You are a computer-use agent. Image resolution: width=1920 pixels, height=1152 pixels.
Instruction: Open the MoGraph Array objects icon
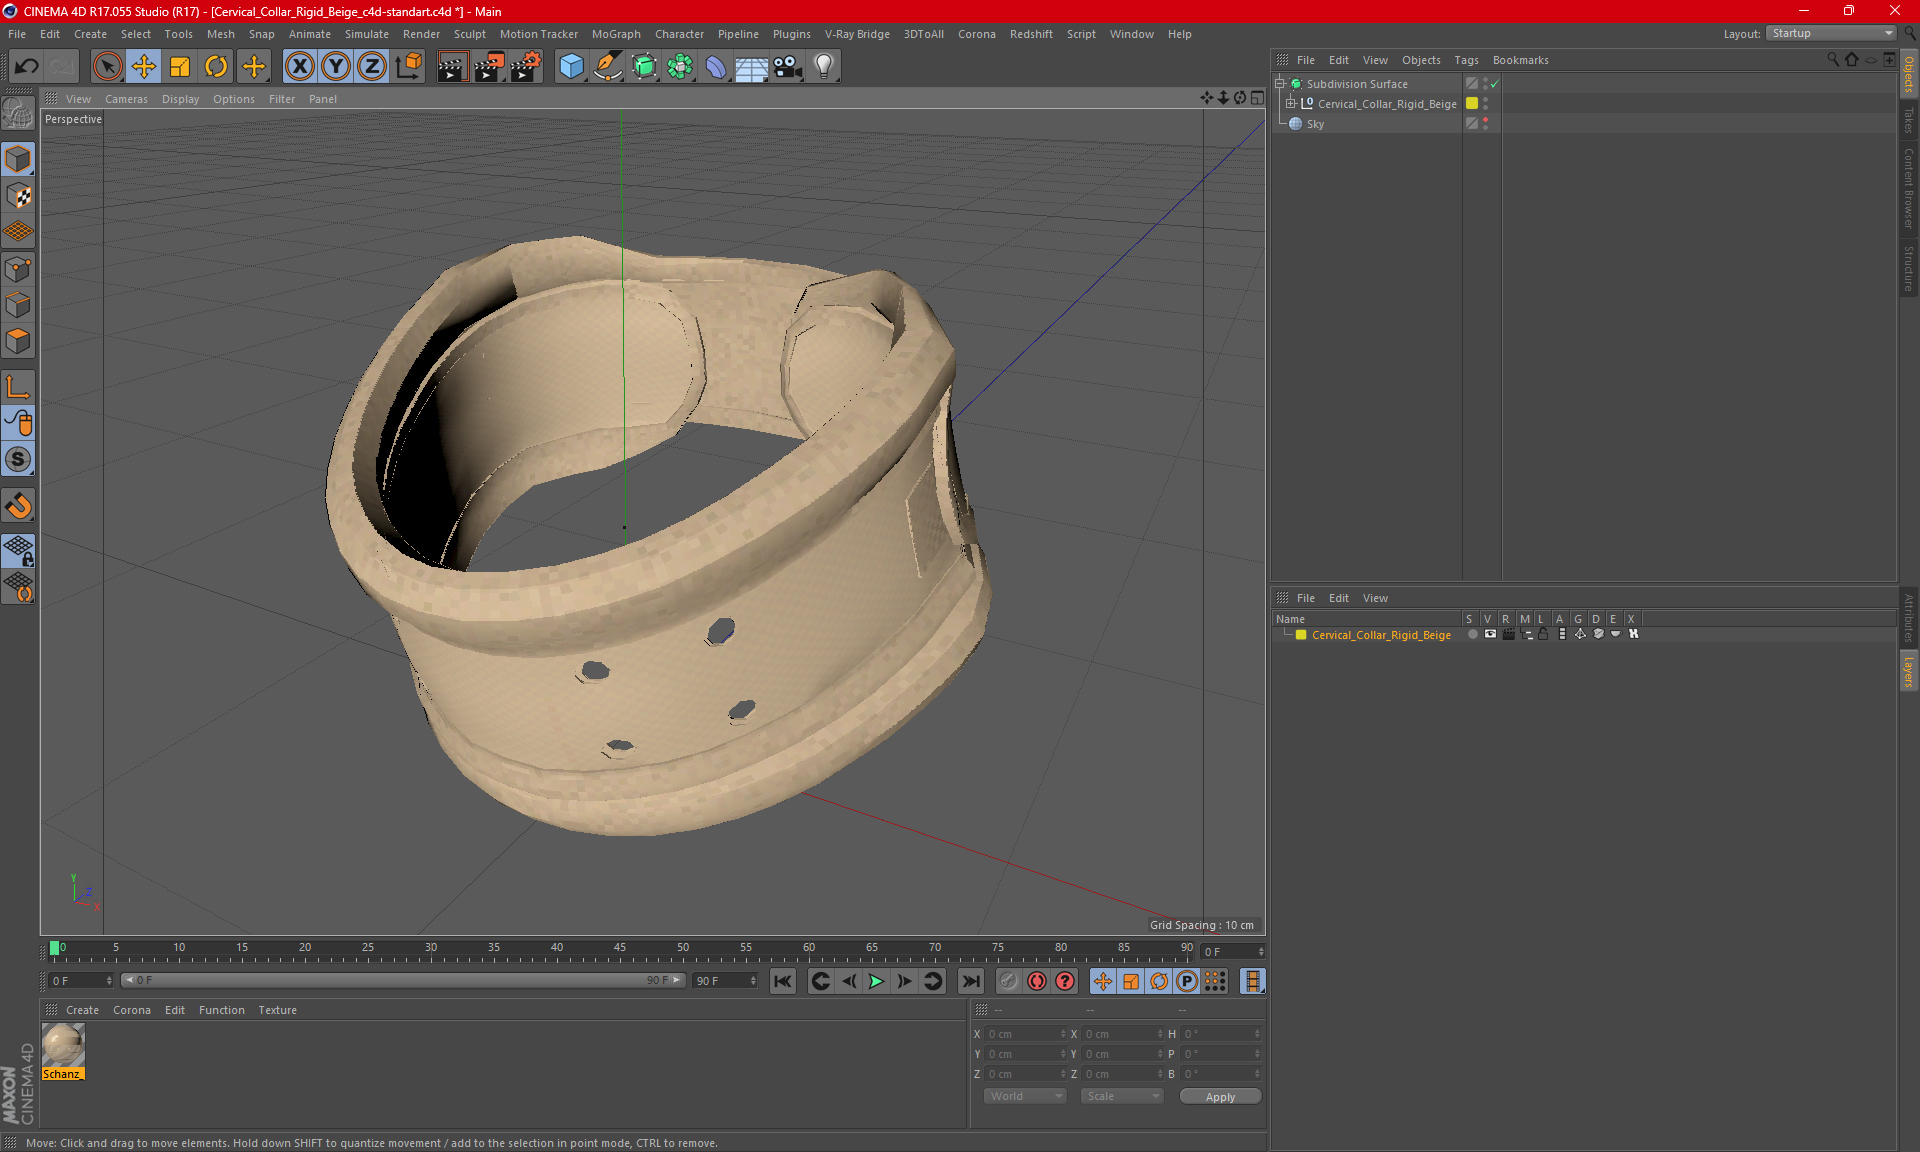pyautogui.click(x=680, y=66)
